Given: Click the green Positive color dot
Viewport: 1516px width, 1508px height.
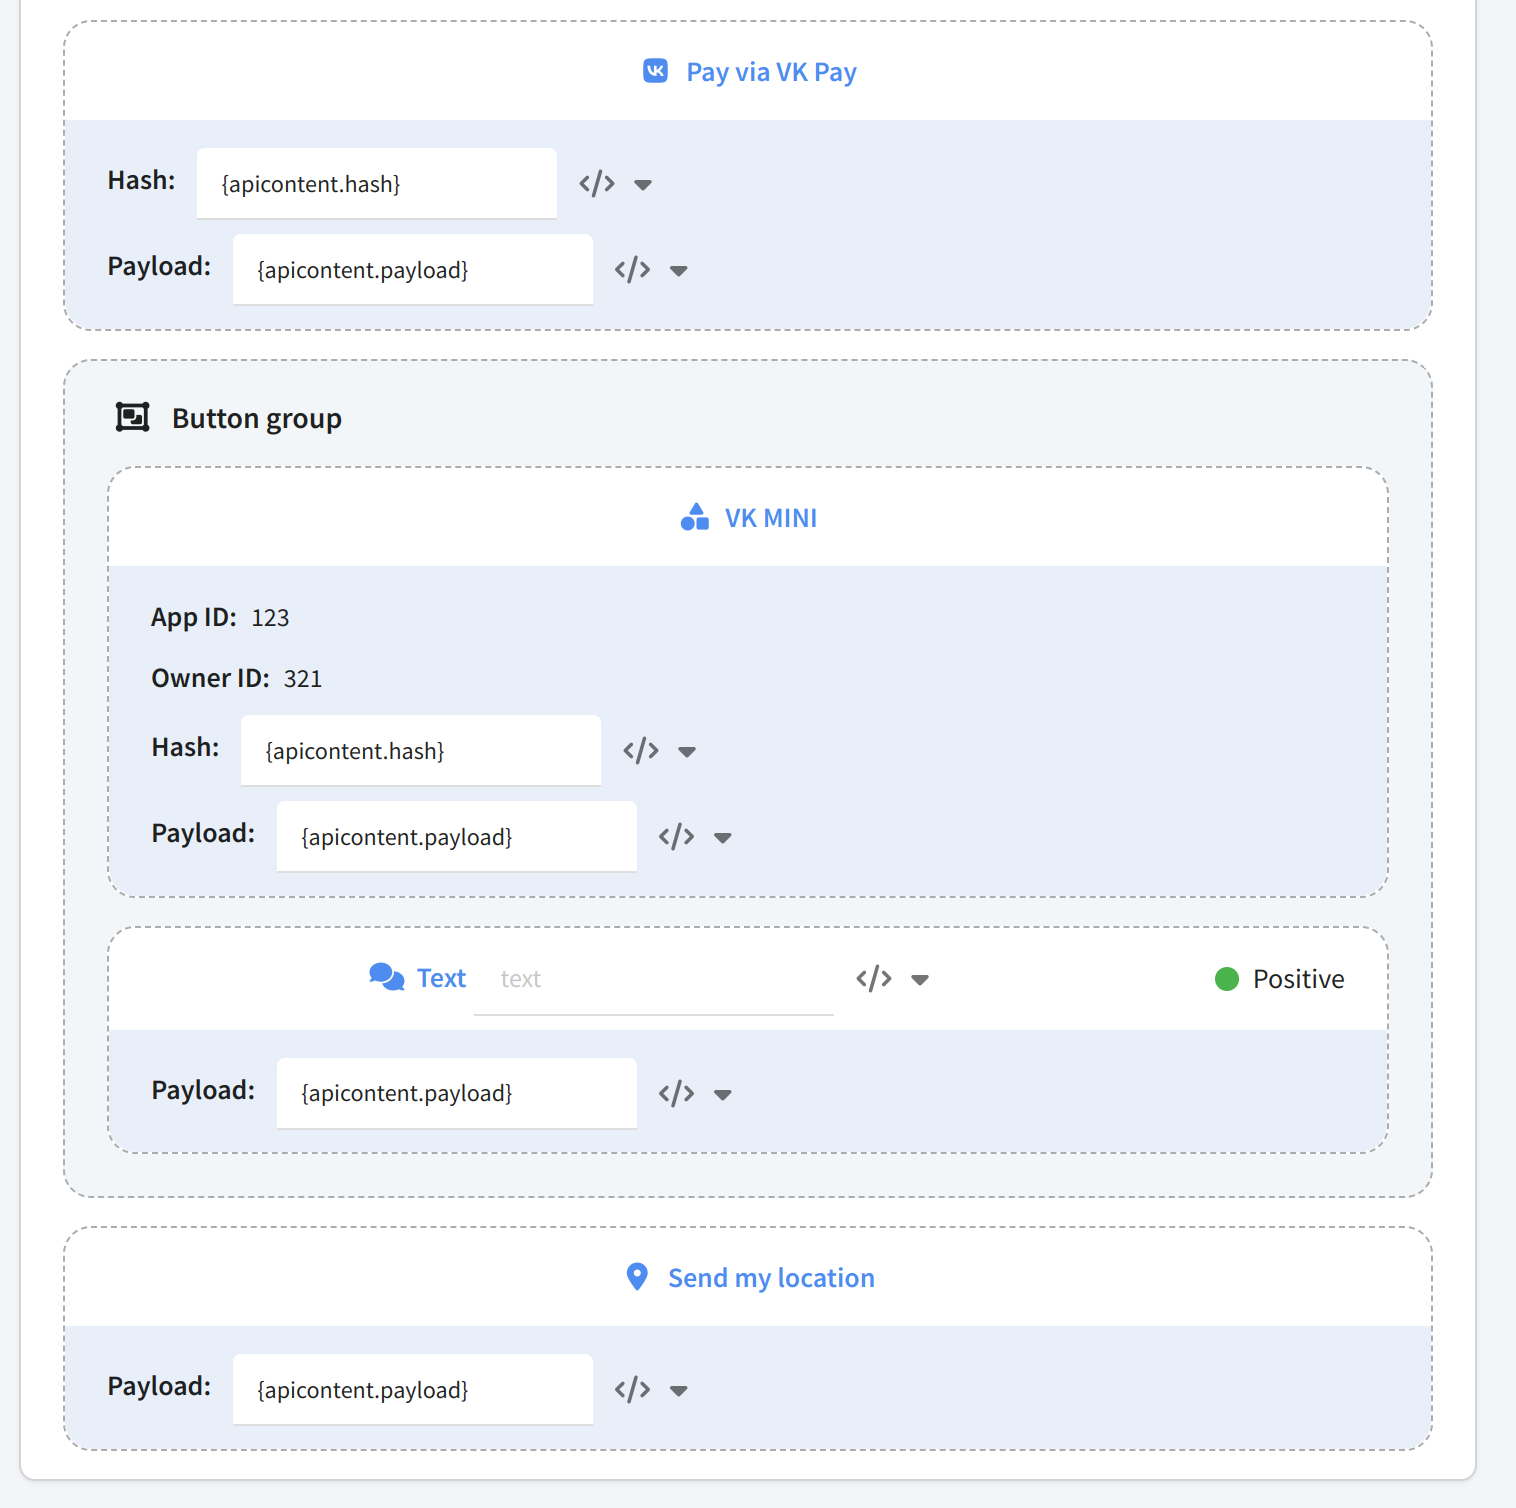Looking at the screenshot, I should 1227,979.
